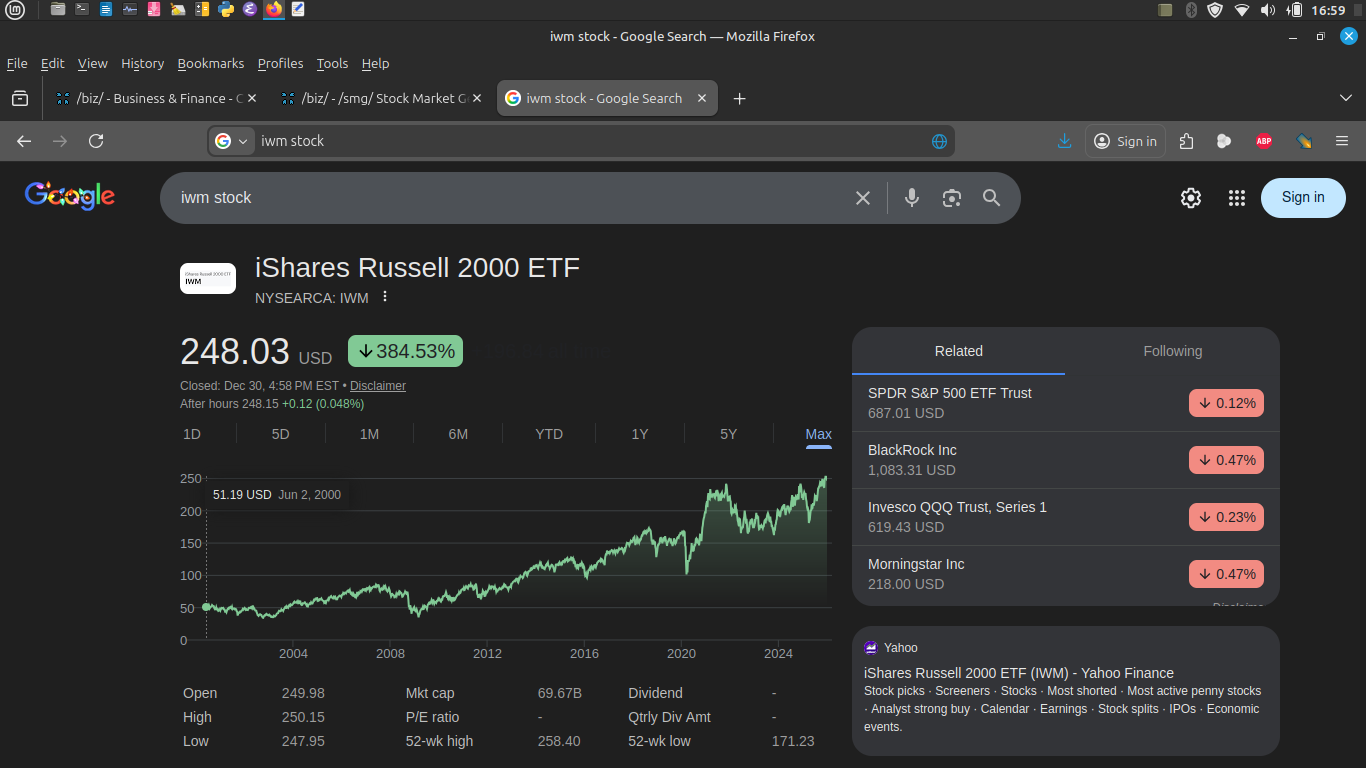This screenshot has width=1366, height=768.
Task: Open the Firefox View tab icon
Action: coord(20,98)
